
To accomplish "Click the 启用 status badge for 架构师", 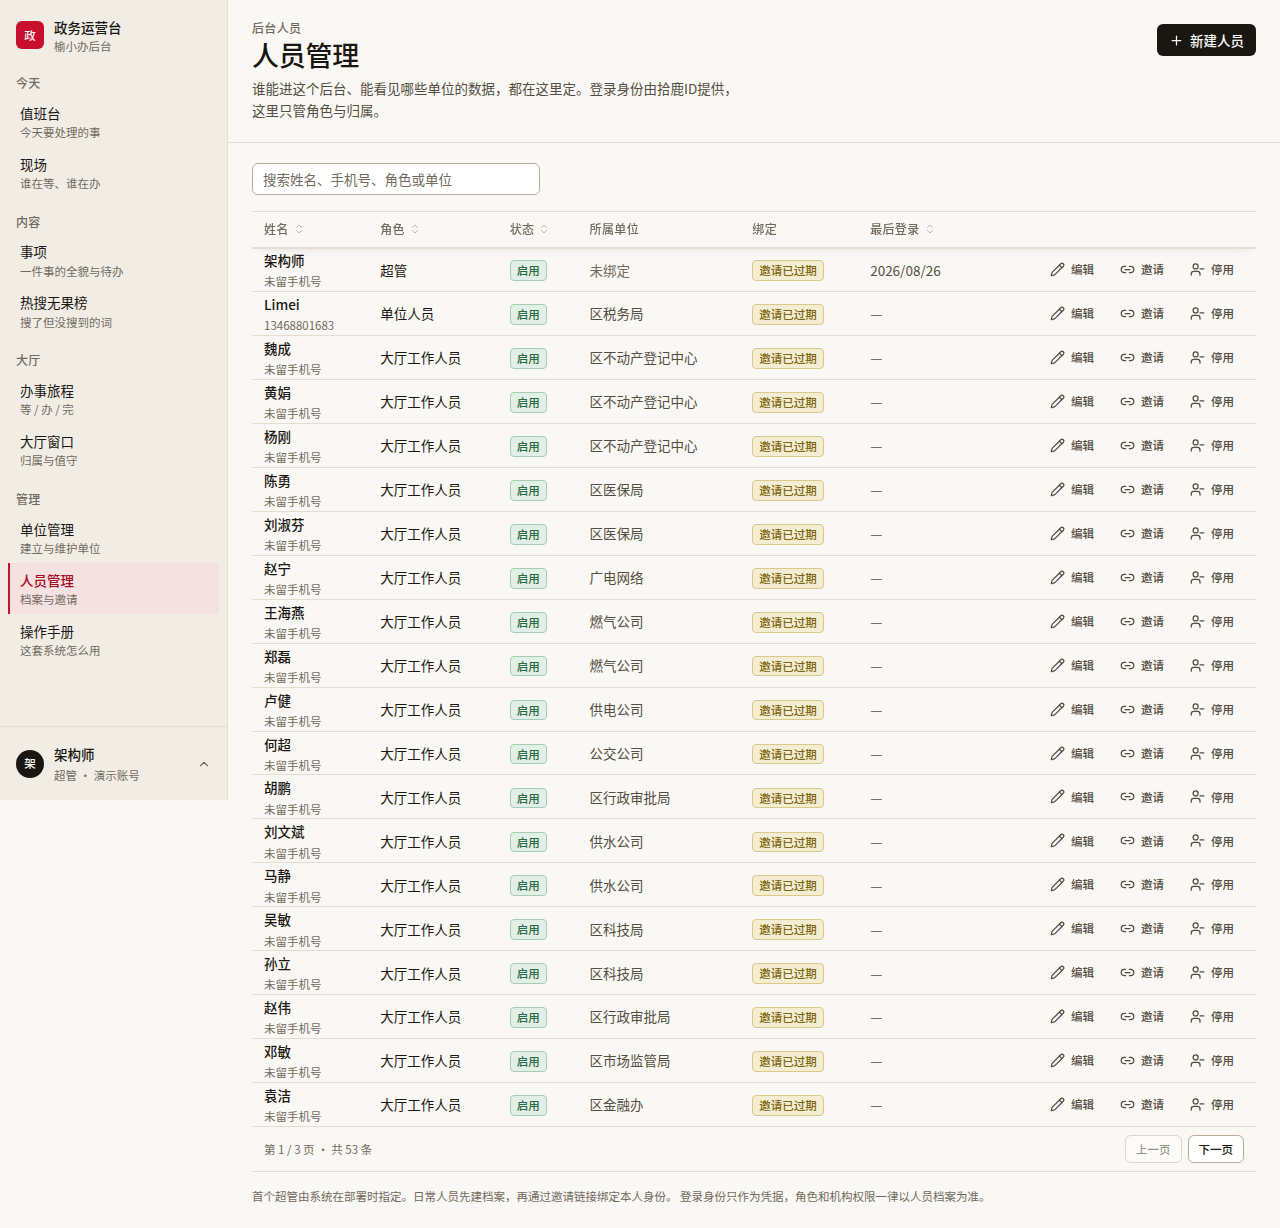I will (528, 271).
